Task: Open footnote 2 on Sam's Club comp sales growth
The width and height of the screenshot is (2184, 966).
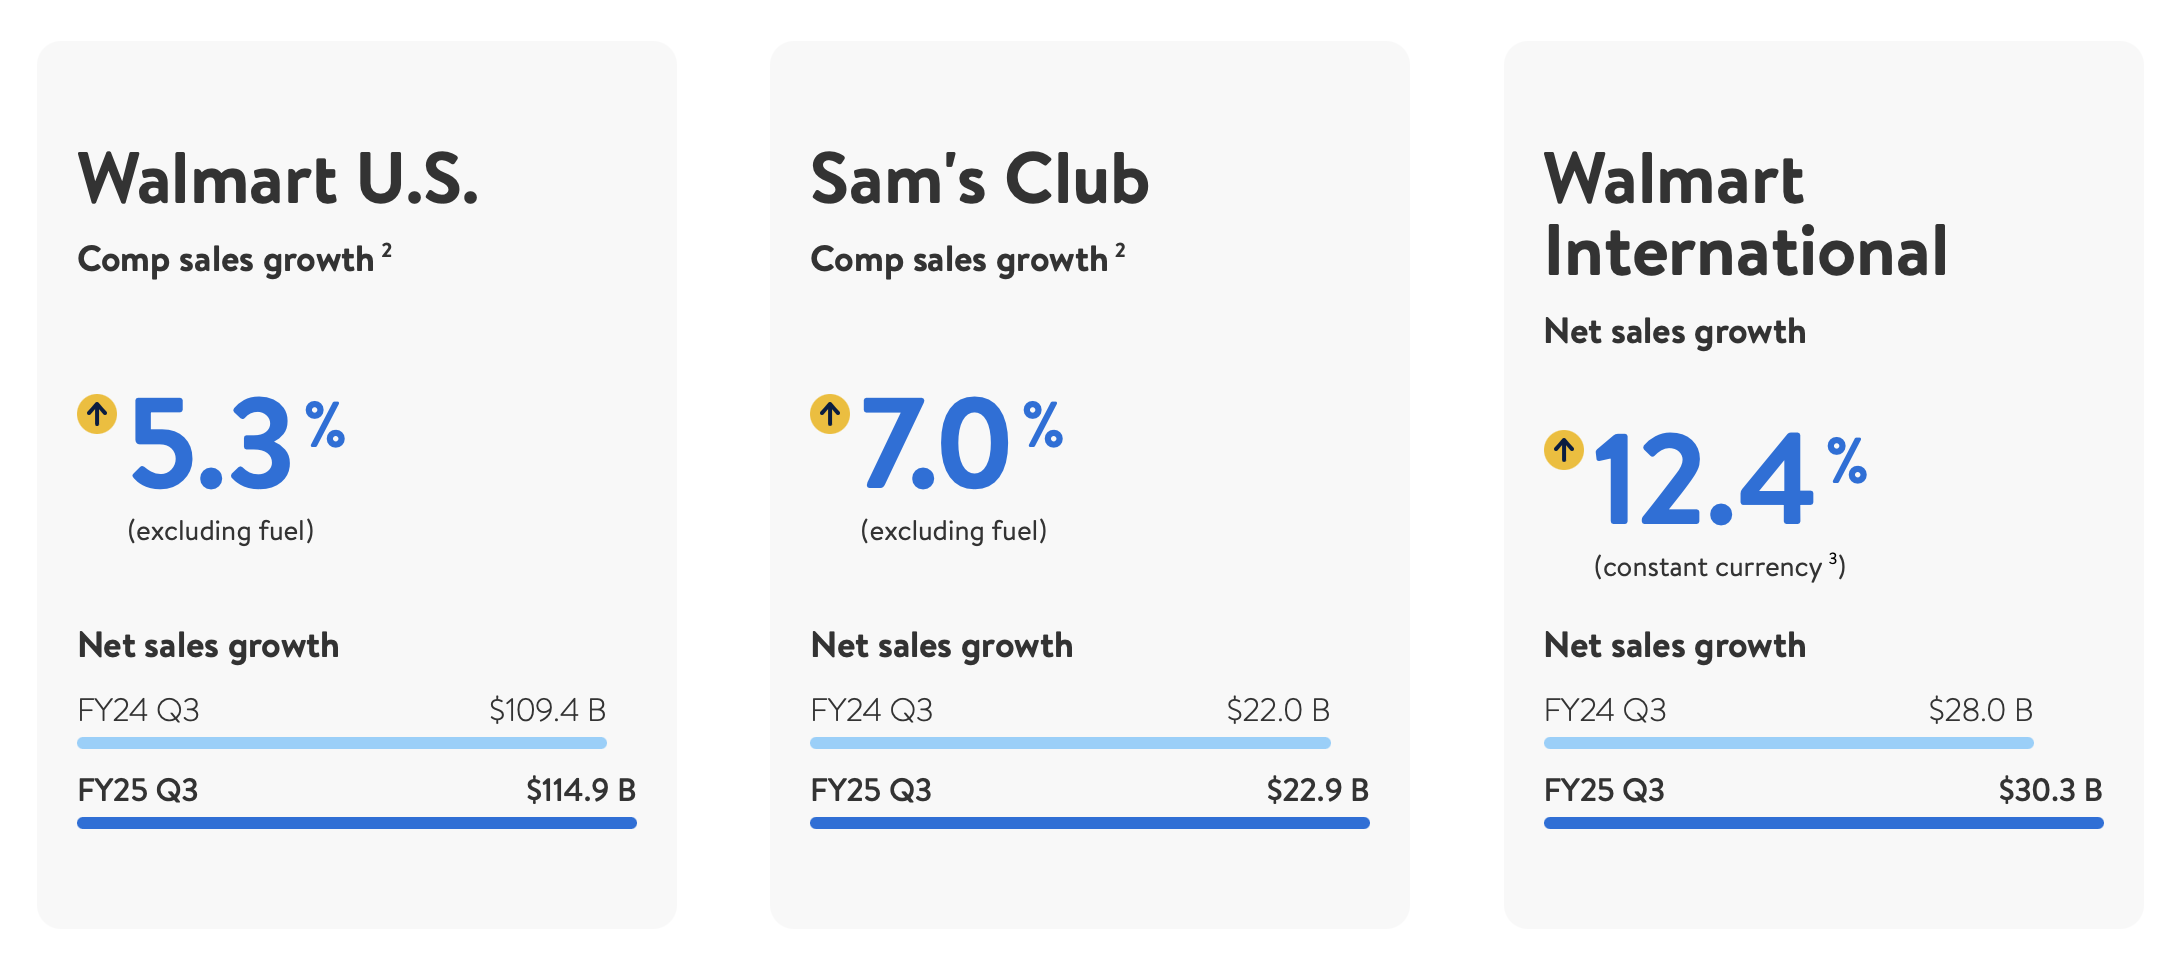Action: coord(1120,250)
